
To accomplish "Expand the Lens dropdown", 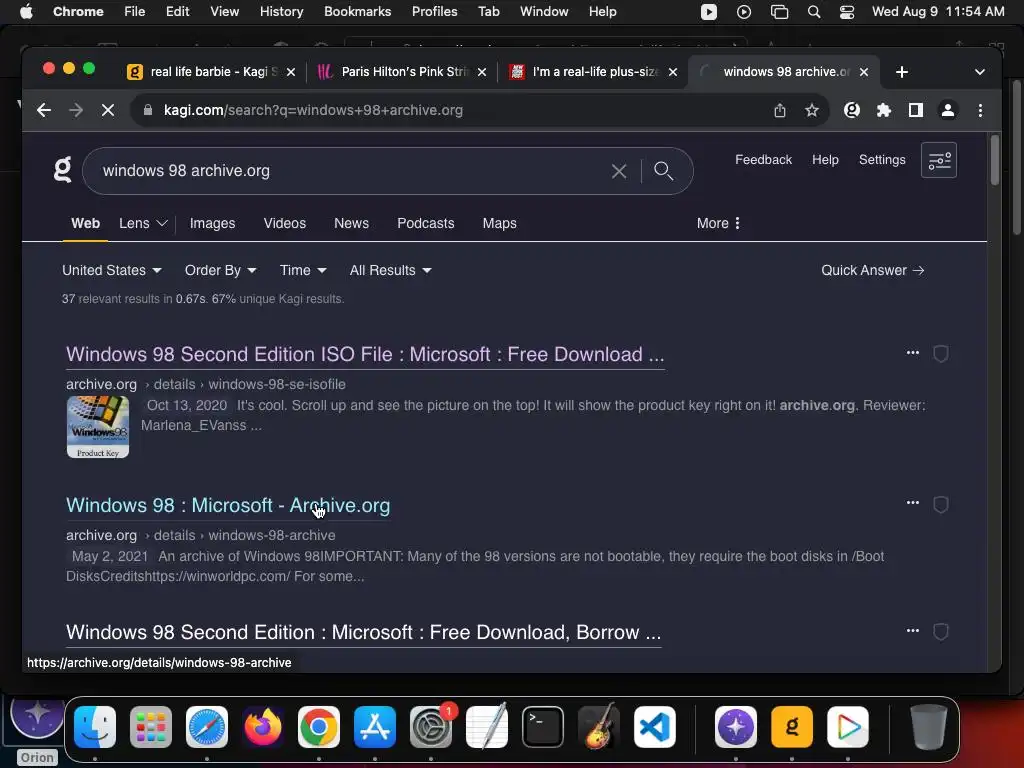I will point(143,223).
